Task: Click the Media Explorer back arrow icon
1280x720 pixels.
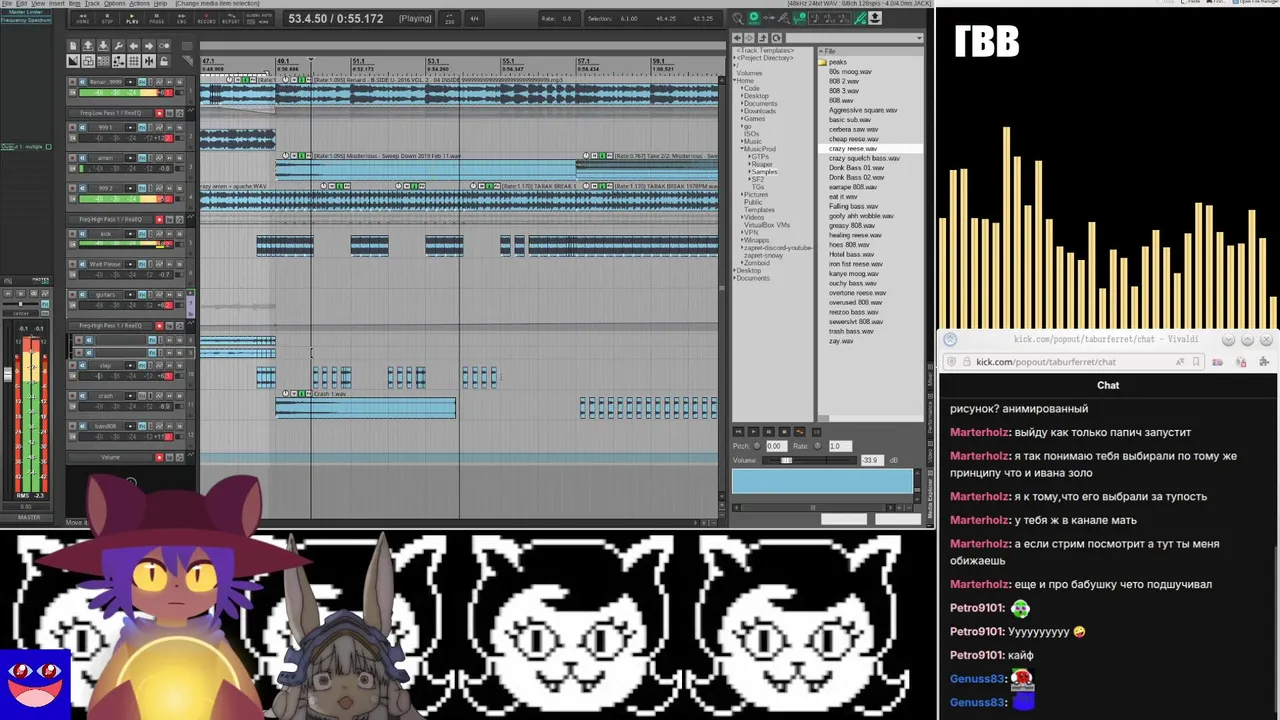Action: pos(737,38)
